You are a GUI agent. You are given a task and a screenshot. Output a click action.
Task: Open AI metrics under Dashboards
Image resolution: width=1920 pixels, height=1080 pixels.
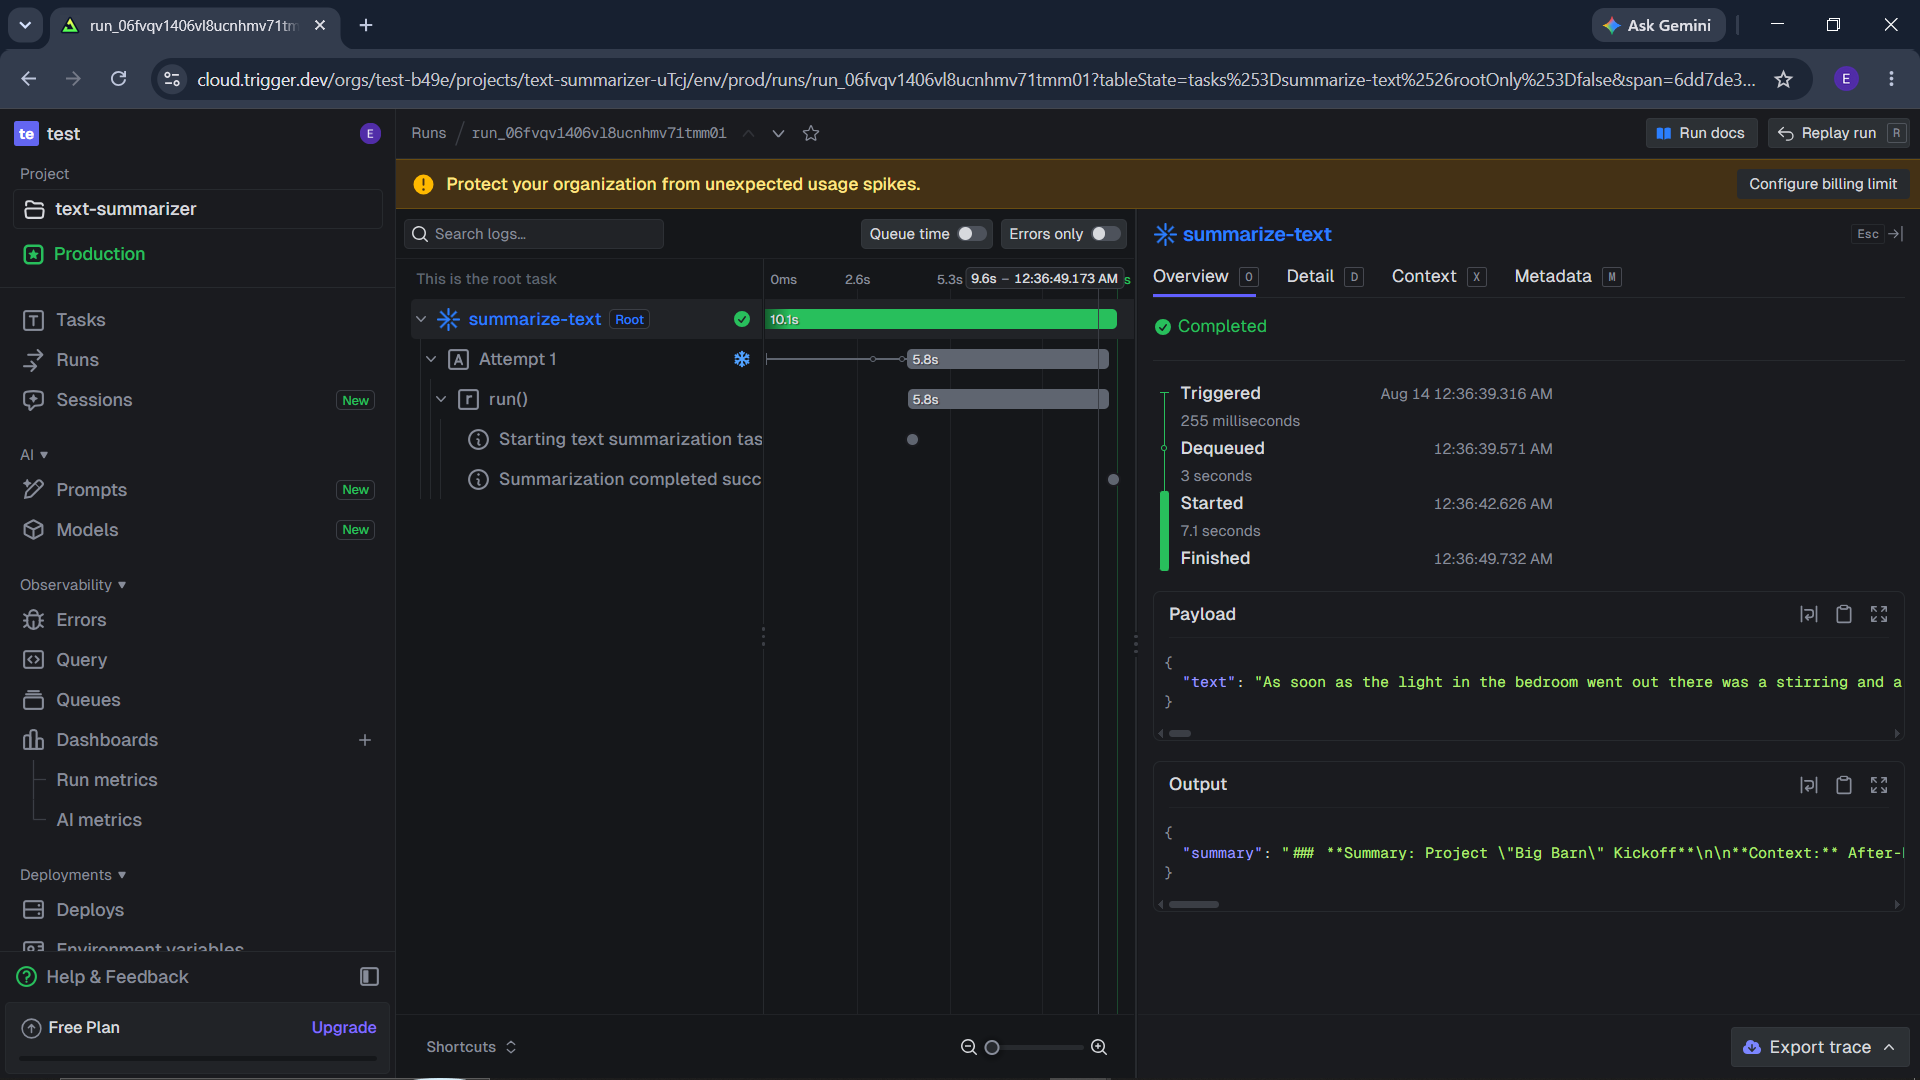99,820
